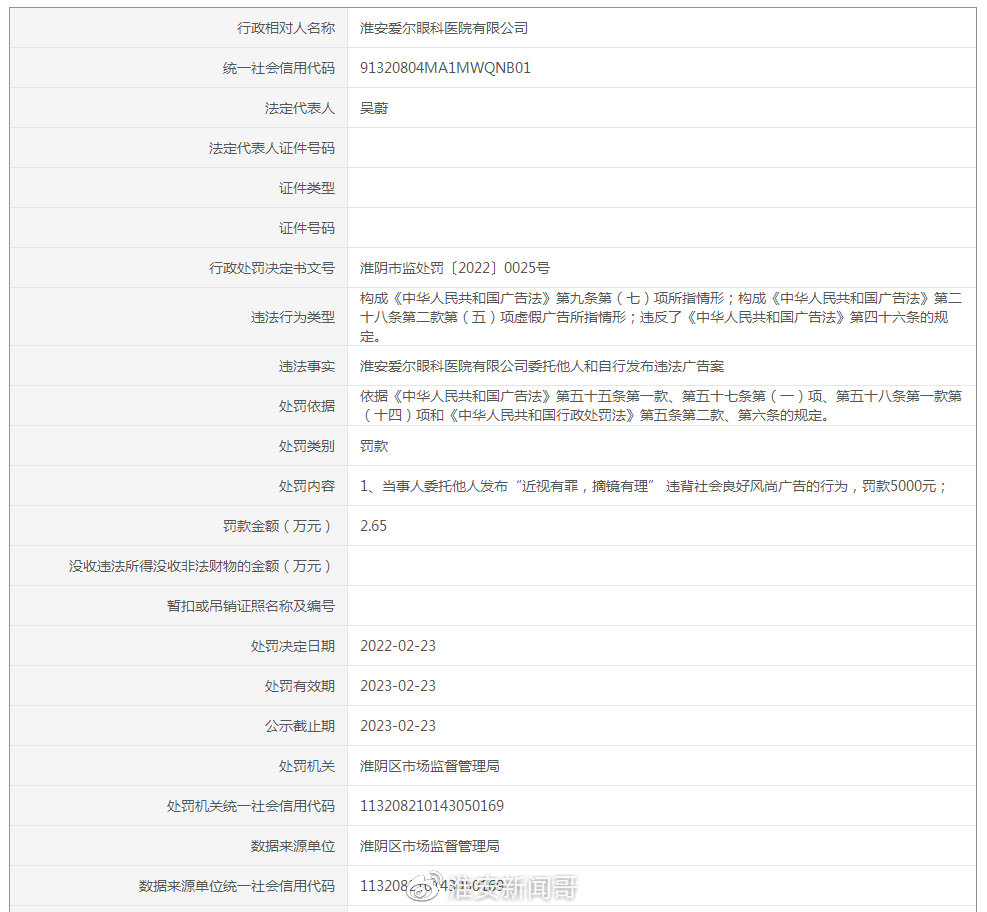Click the label 处罚有效期
Image resolution: width=987 pixels, height=912 pixels.
(x=300, y=686)
